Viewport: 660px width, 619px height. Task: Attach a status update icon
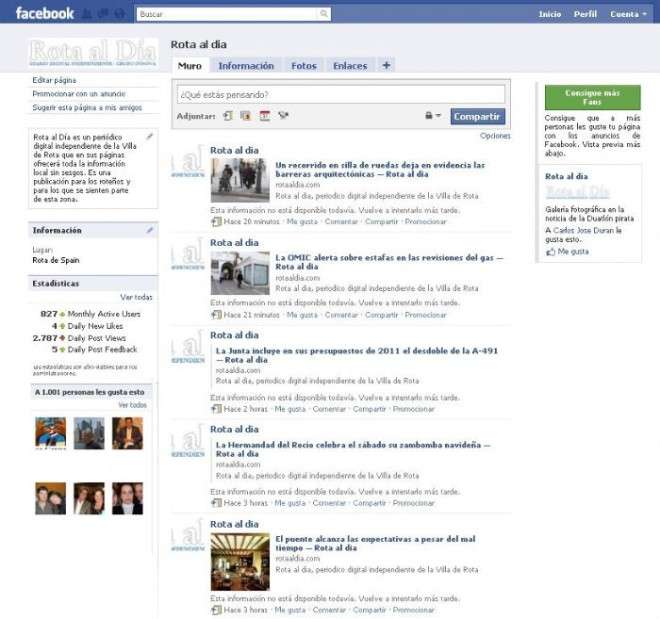click(x=228, y=116)
